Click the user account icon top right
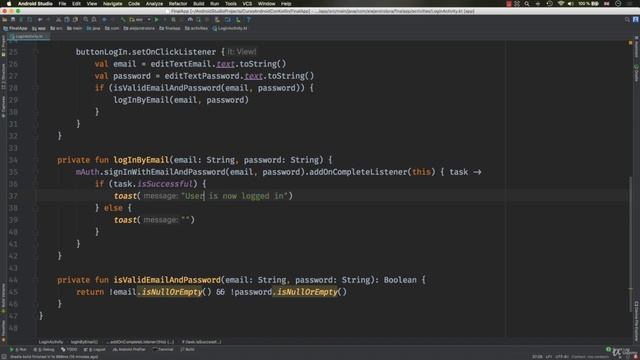Viewport: 640px width, 360px height. pyautogui.click(x=636, y=19)
